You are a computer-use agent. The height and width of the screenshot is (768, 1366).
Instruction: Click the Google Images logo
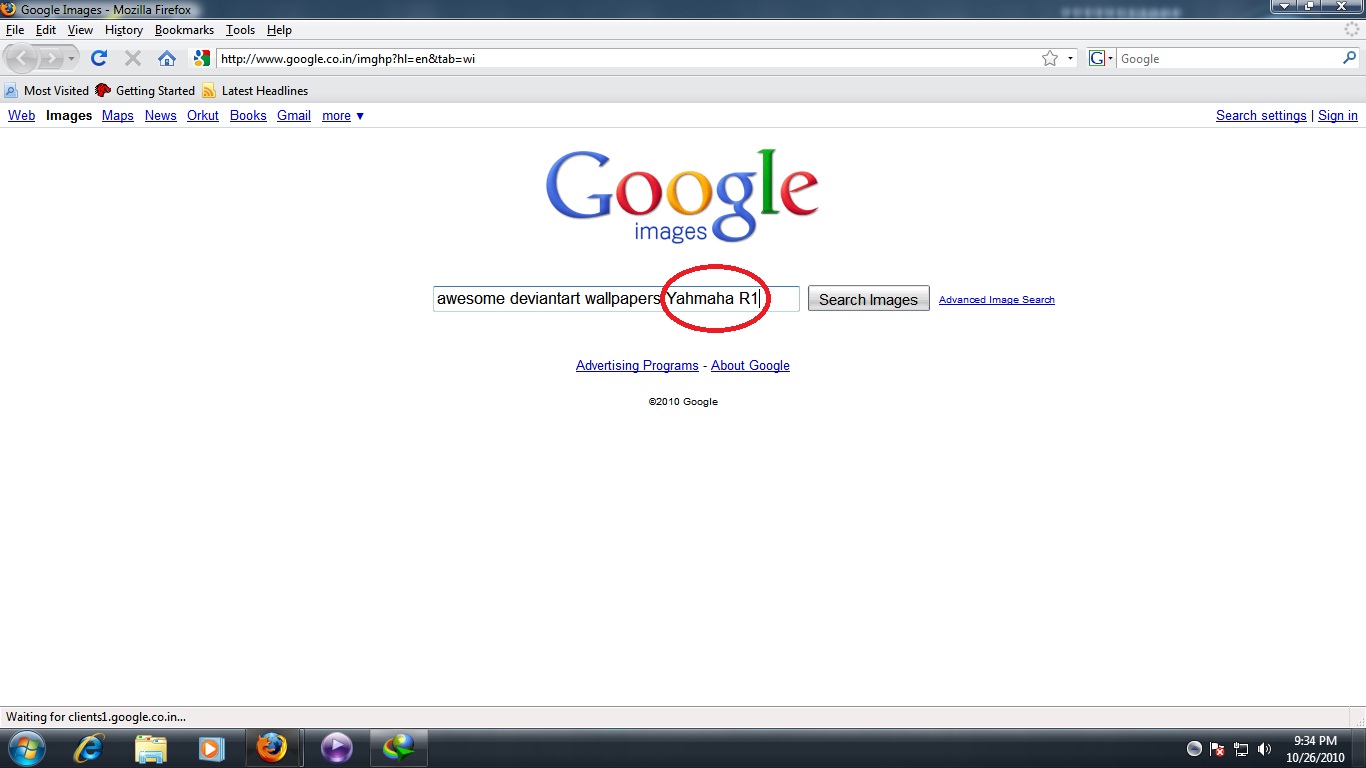[682, 196]
